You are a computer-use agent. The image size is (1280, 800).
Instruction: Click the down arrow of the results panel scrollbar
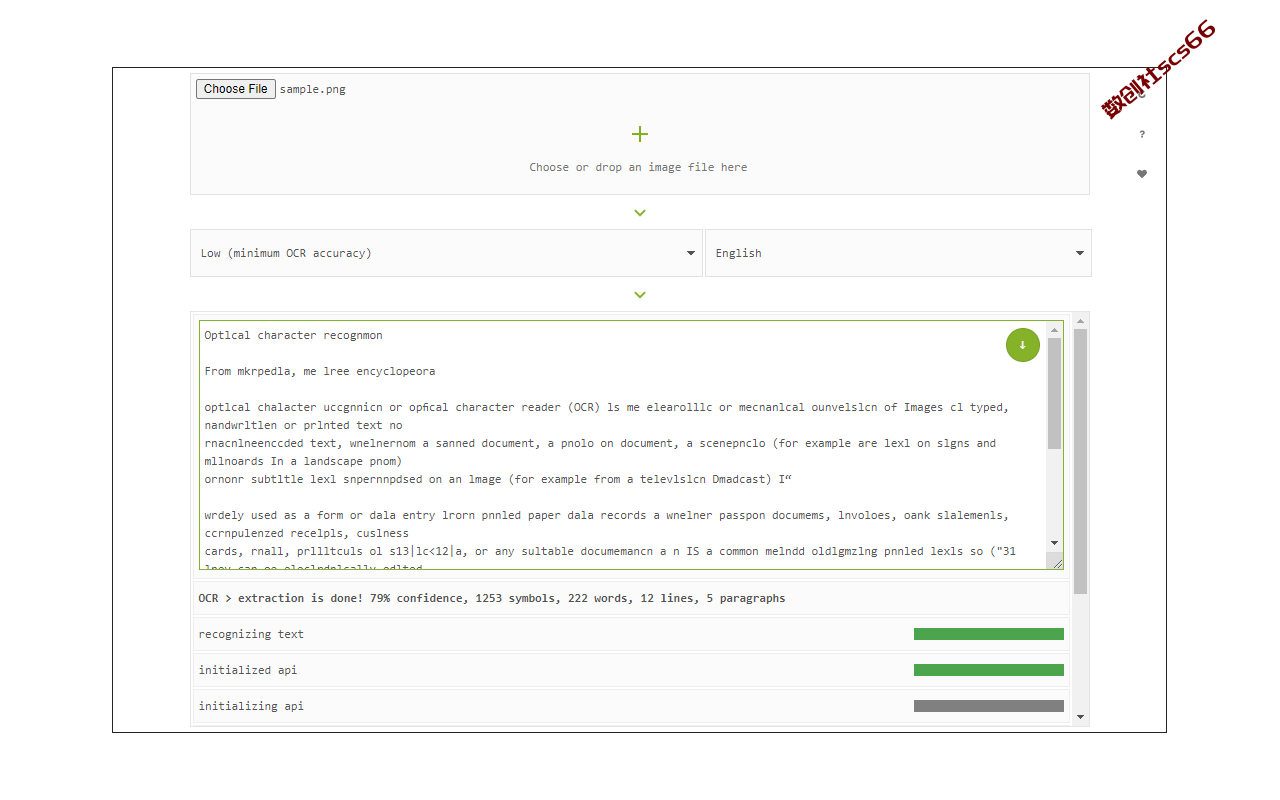(x=1080, y=717)
